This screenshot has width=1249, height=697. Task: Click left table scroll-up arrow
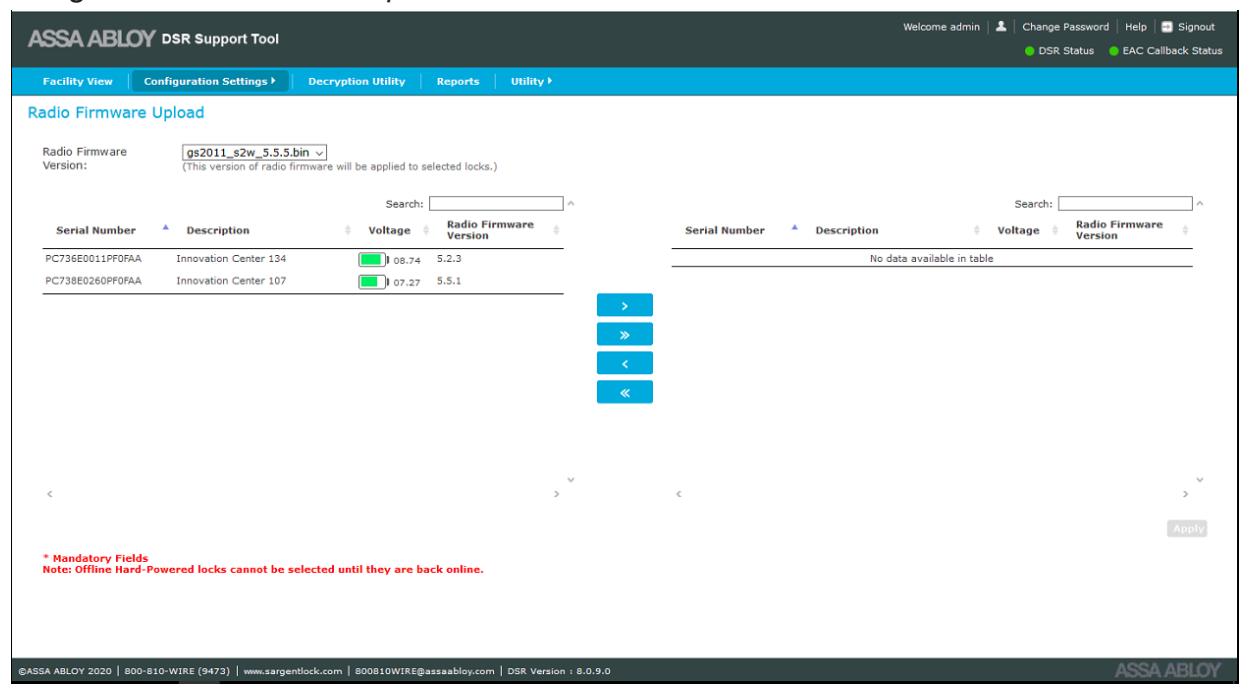[571, 205]
